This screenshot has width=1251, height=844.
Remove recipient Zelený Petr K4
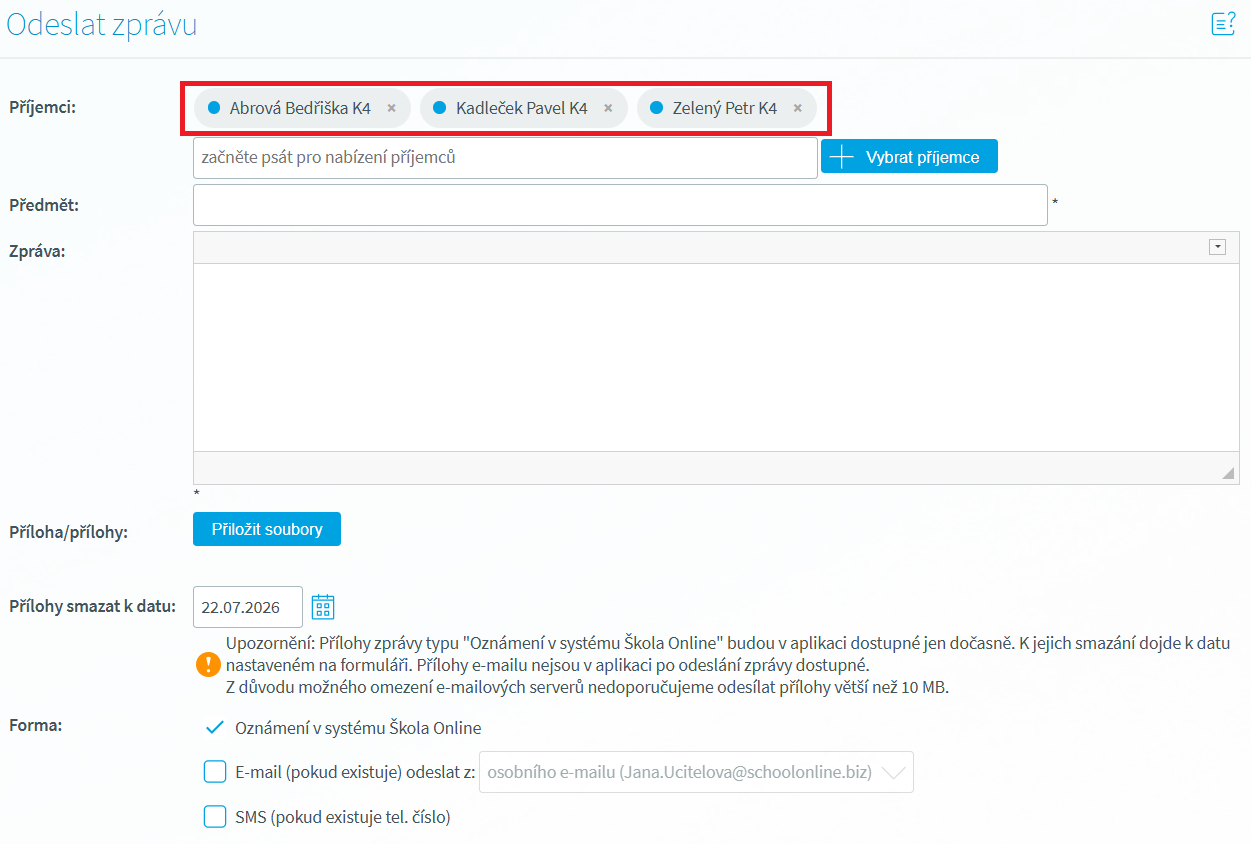797,108
